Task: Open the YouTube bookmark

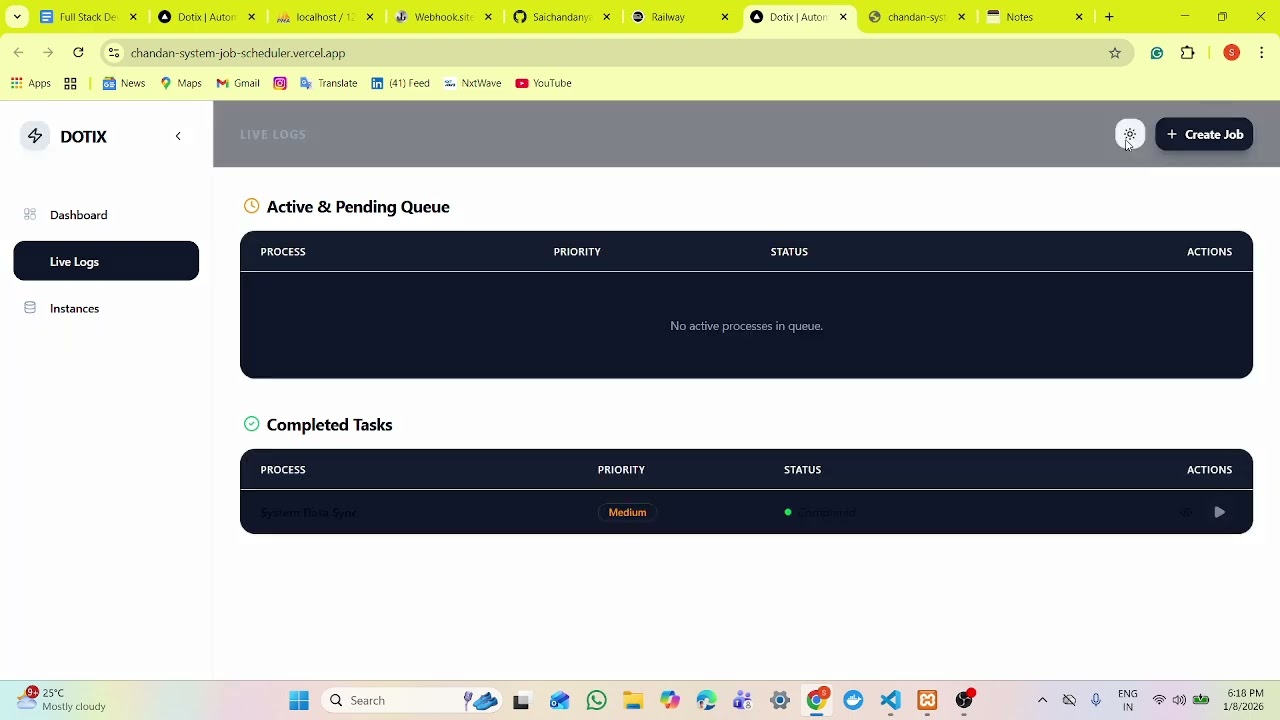Action: point(543,83)
